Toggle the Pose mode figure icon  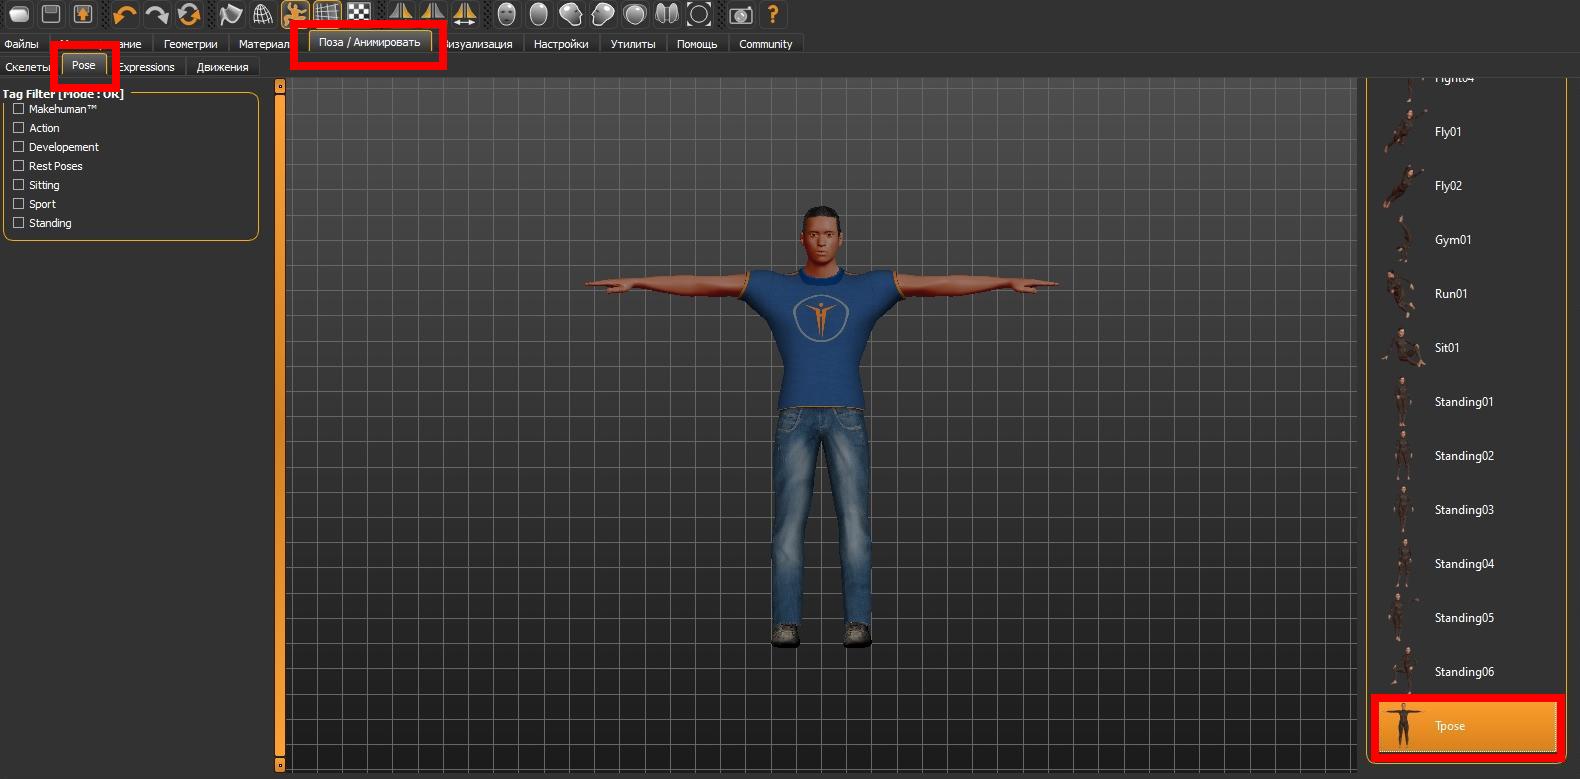click(x=295, y=15)
